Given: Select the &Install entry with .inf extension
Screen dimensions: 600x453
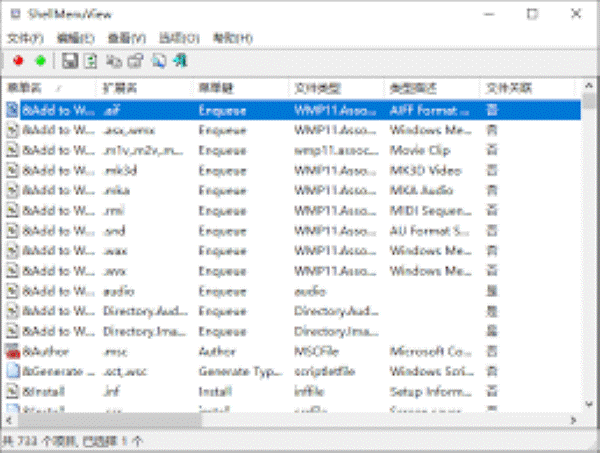Looking at the screenshot, I should pos(43,391).
